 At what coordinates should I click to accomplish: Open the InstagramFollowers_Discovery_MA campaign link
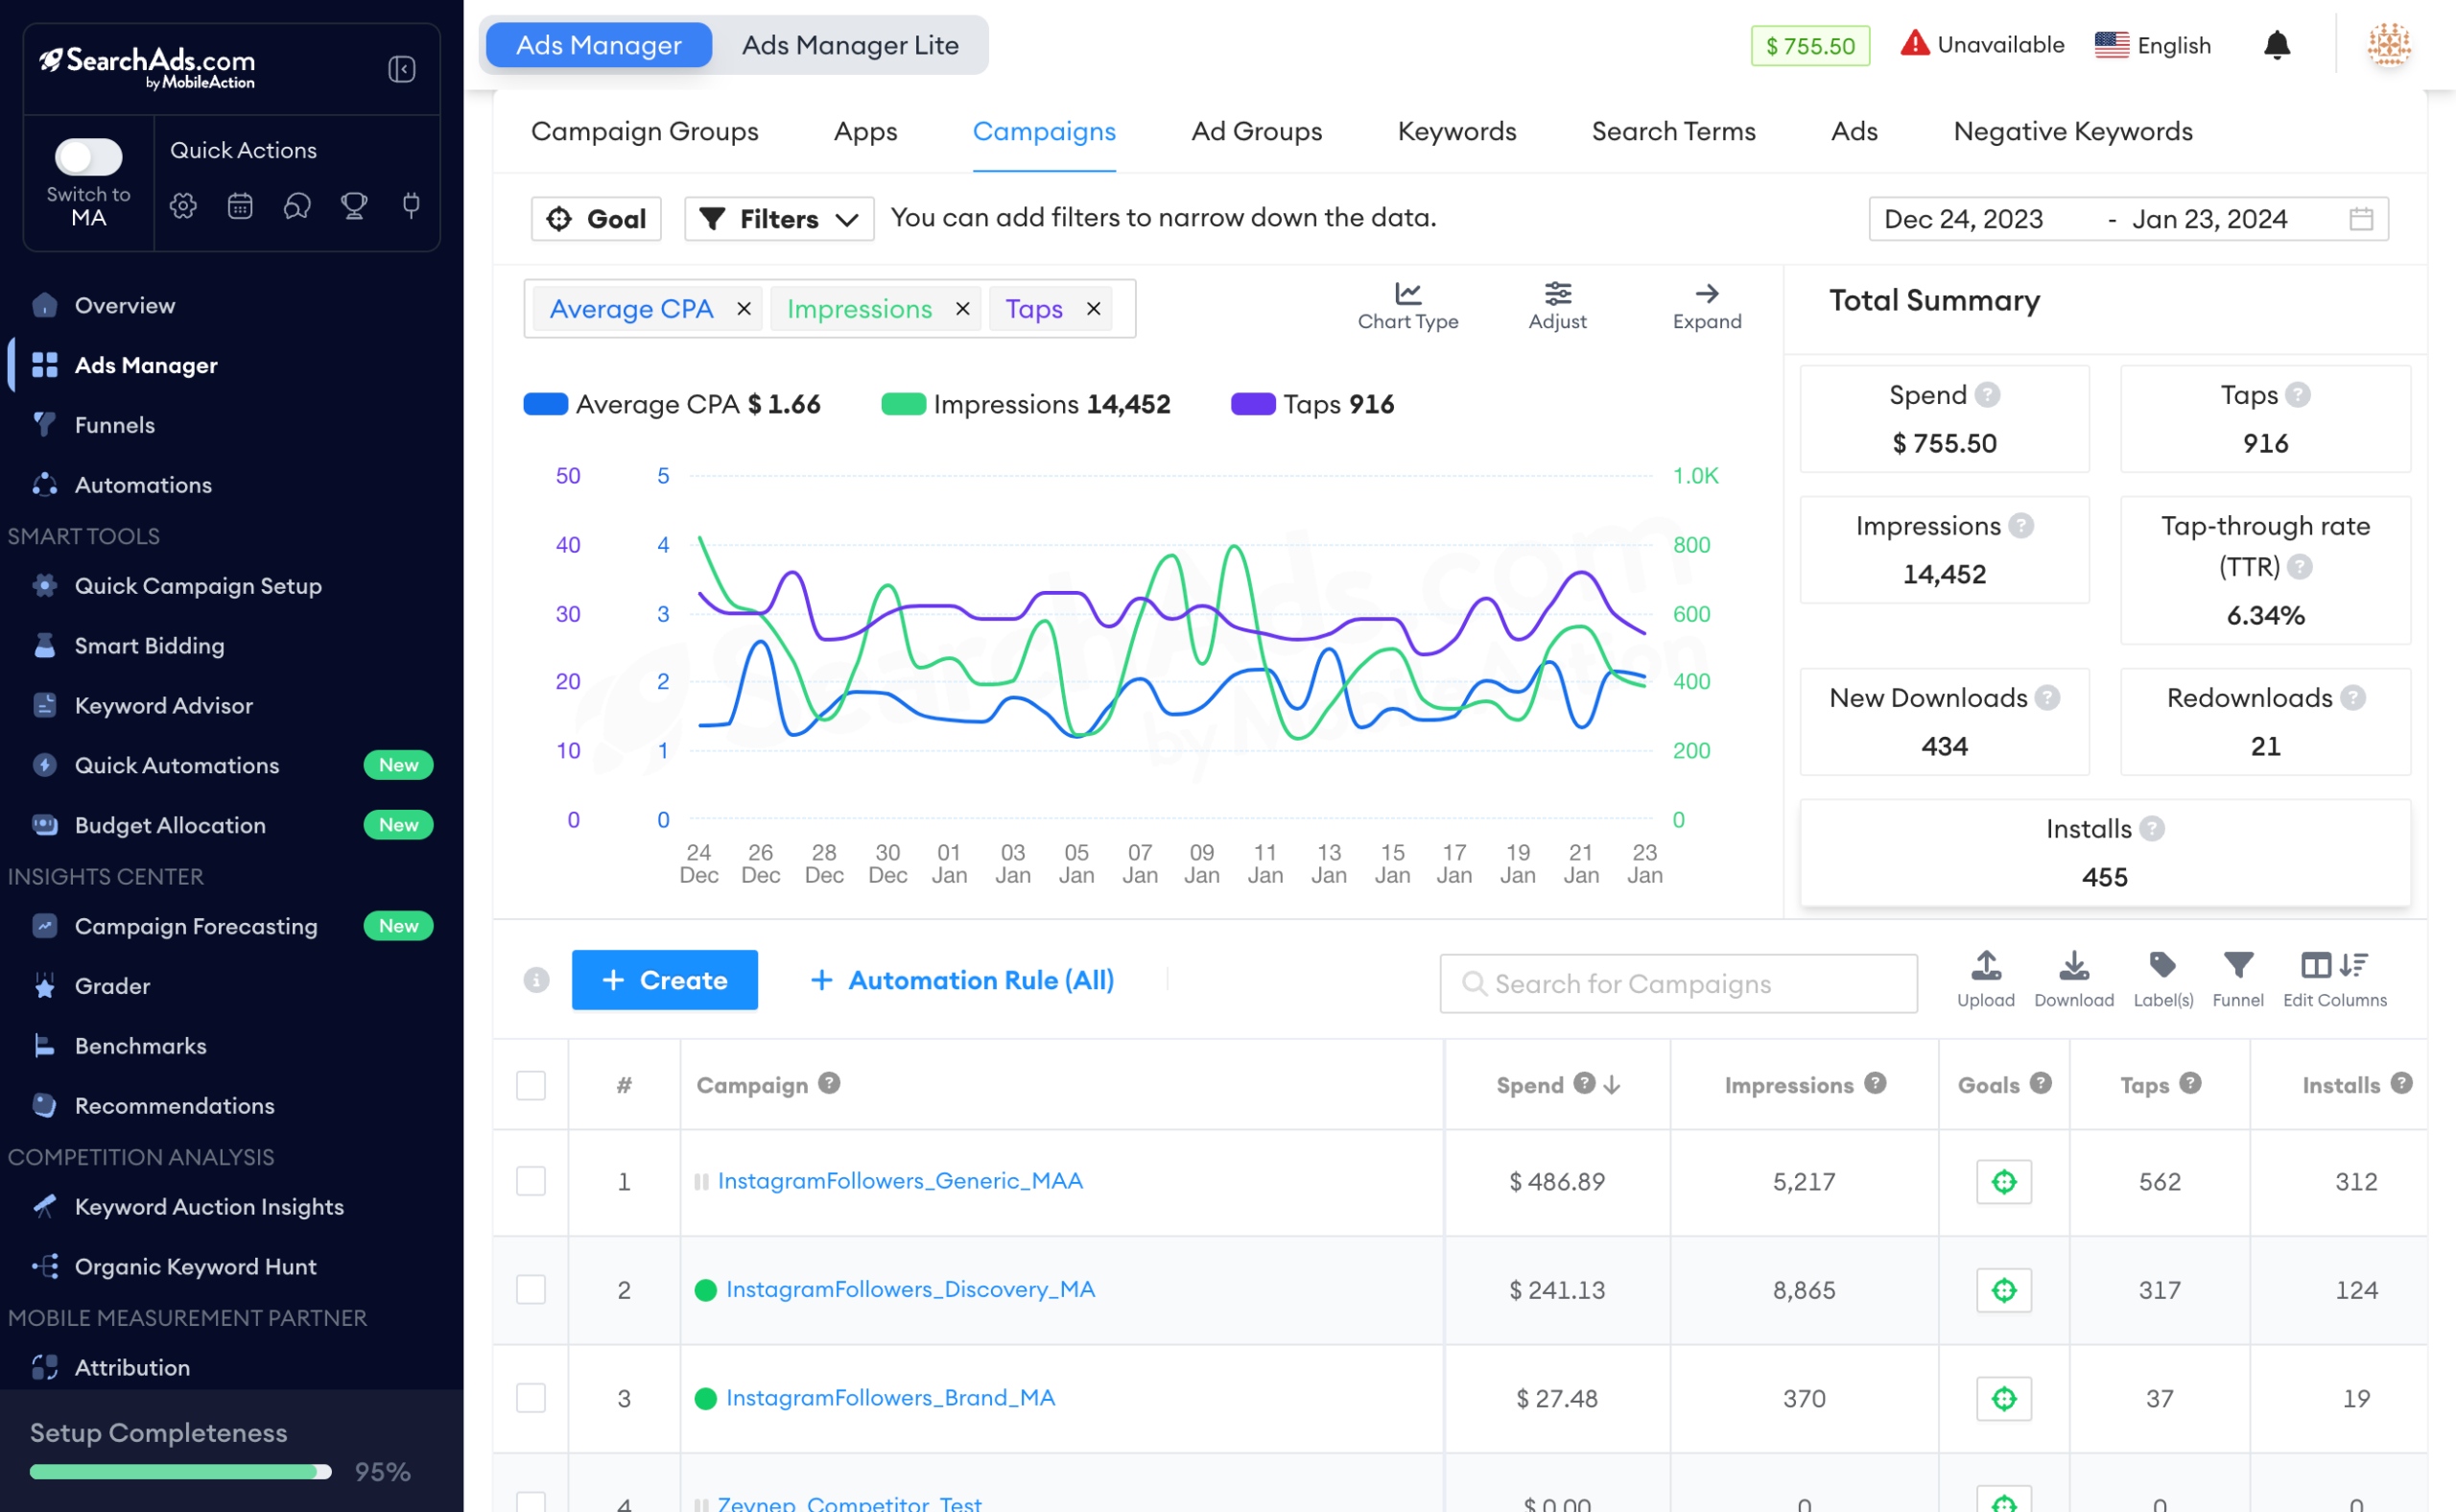(x=910, y=1289)
